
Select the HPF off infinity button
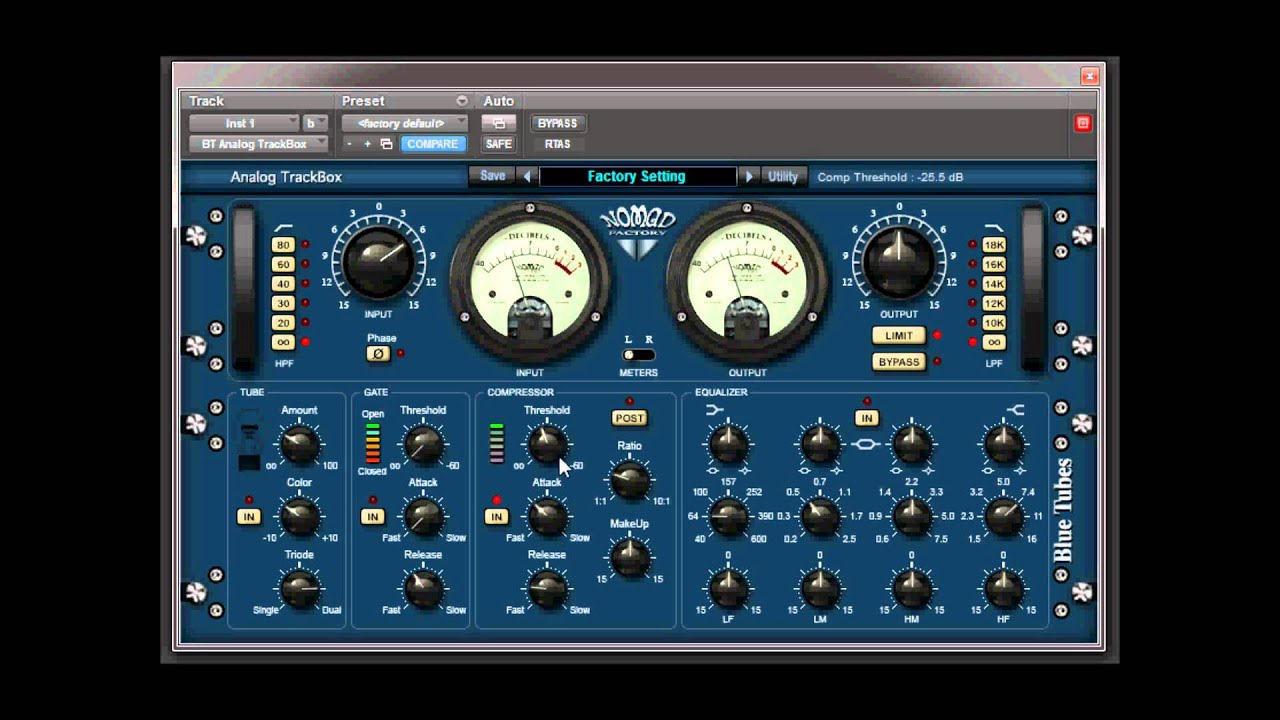284,342
